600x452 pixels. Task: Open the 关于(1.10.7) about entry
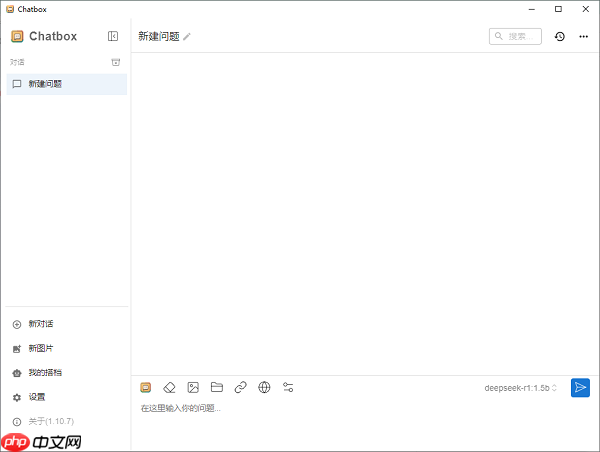51,421
